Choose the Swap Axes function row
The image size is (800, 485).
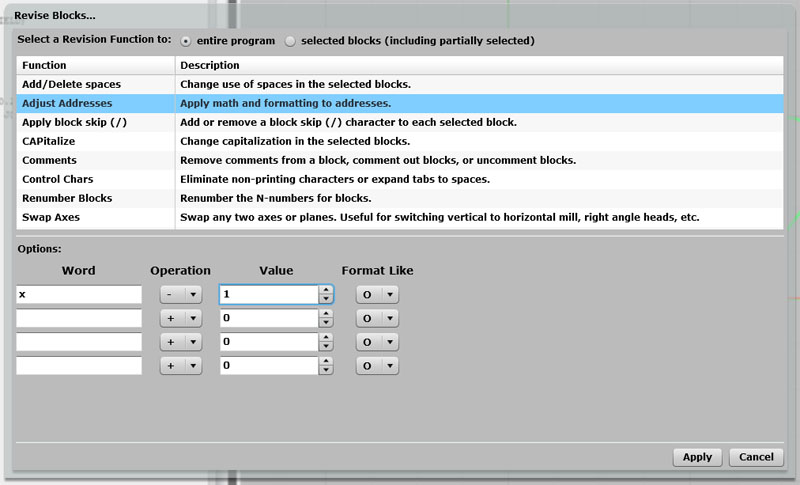click(400, 217)
